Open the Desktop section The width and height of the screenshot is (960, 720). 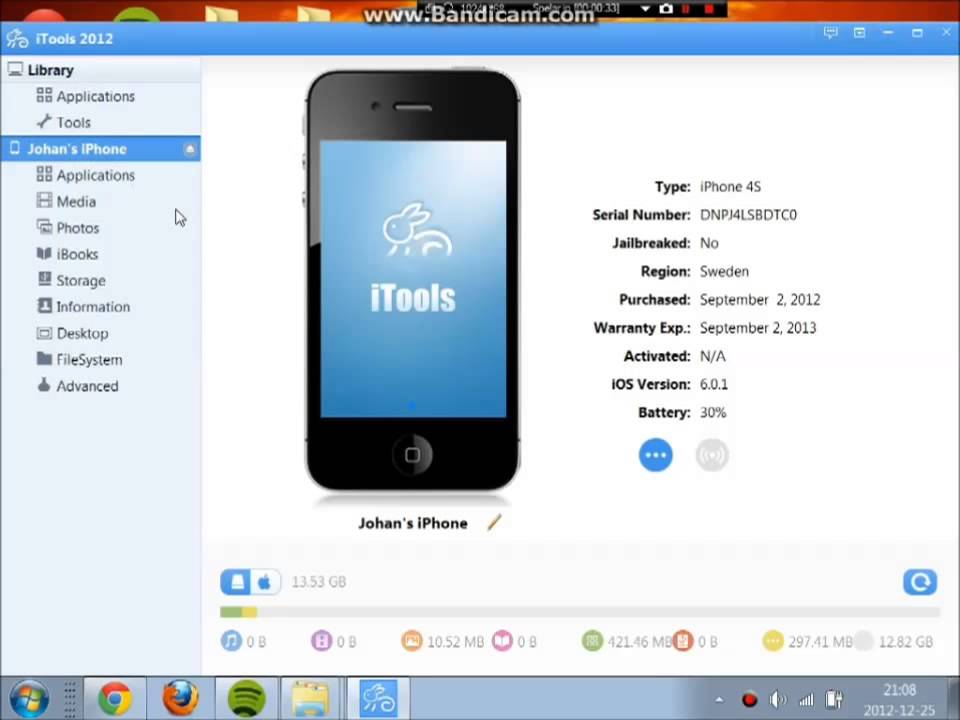coord(72,334)
